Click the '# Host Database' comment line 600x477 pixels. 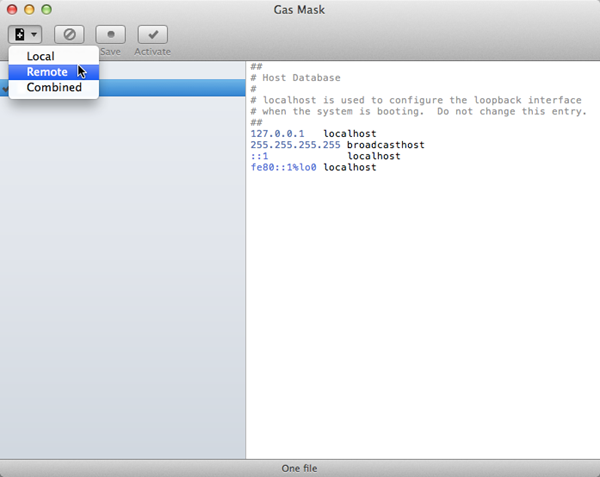tap(295, 78)
